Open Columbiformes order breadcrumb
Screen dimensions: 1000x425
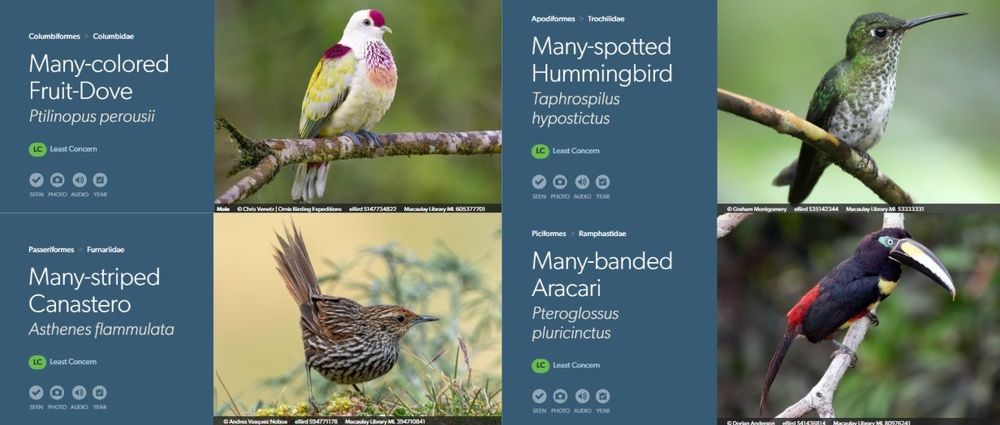click(54, 36)
